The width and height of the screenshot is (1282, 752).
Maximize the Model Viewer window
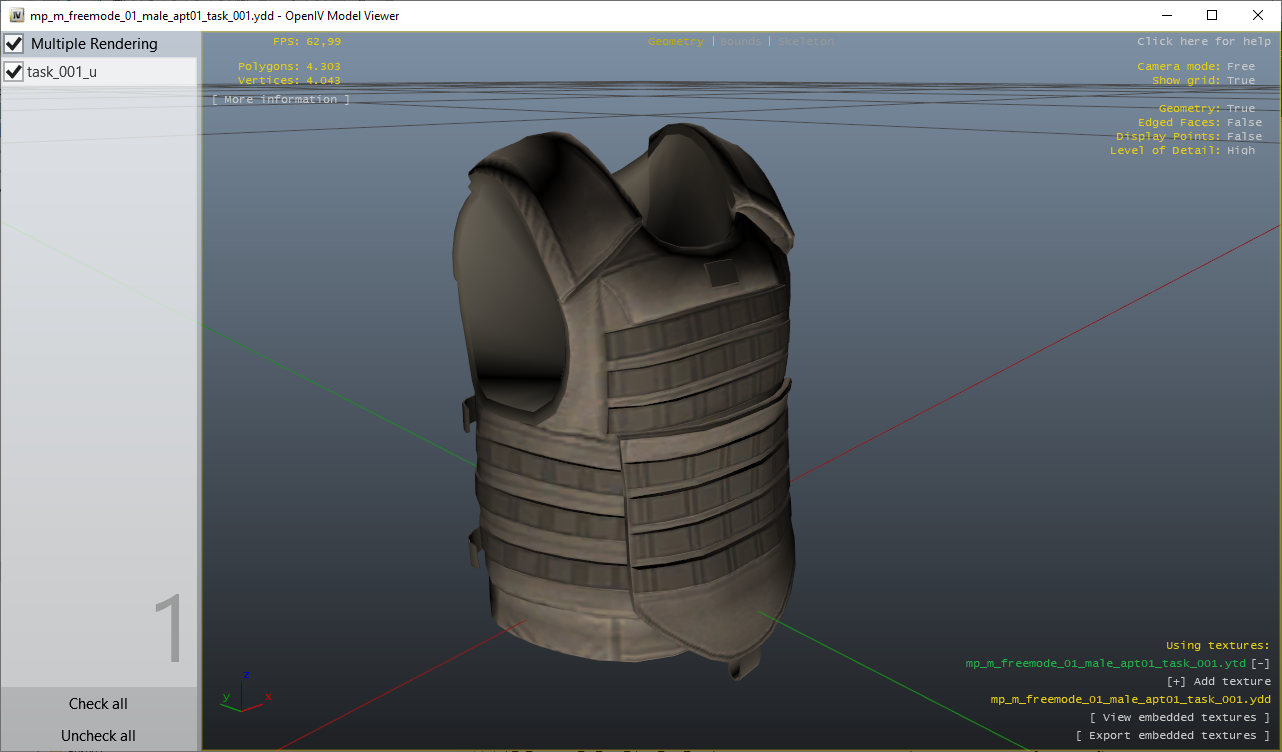[x=1212, y=15]
